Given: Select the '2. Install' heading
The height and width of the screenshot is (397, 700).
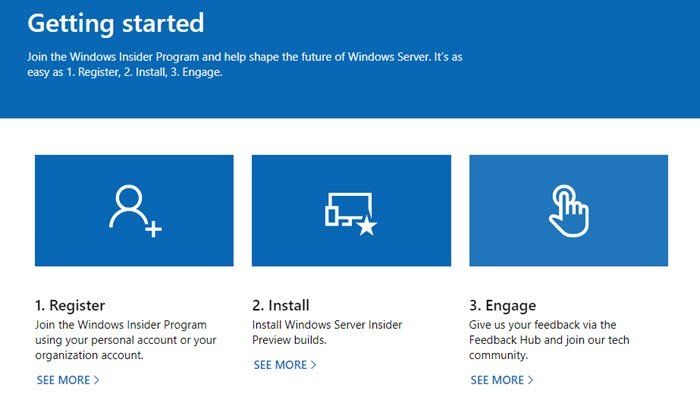Looking at the screenshot, I should pyautogui.click(x=281, y=305).
